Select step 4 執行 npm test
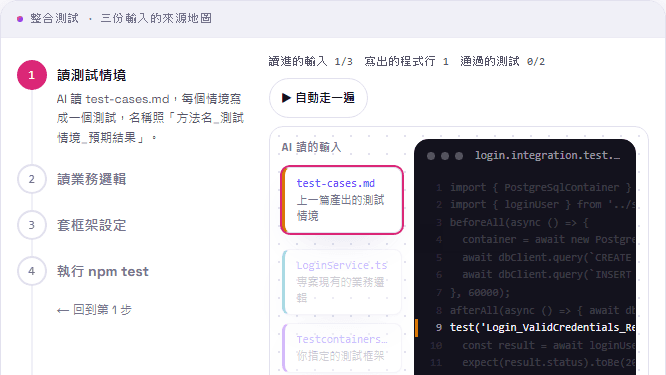The height and width of the screenshot is (375, 666). pos(103,271)
